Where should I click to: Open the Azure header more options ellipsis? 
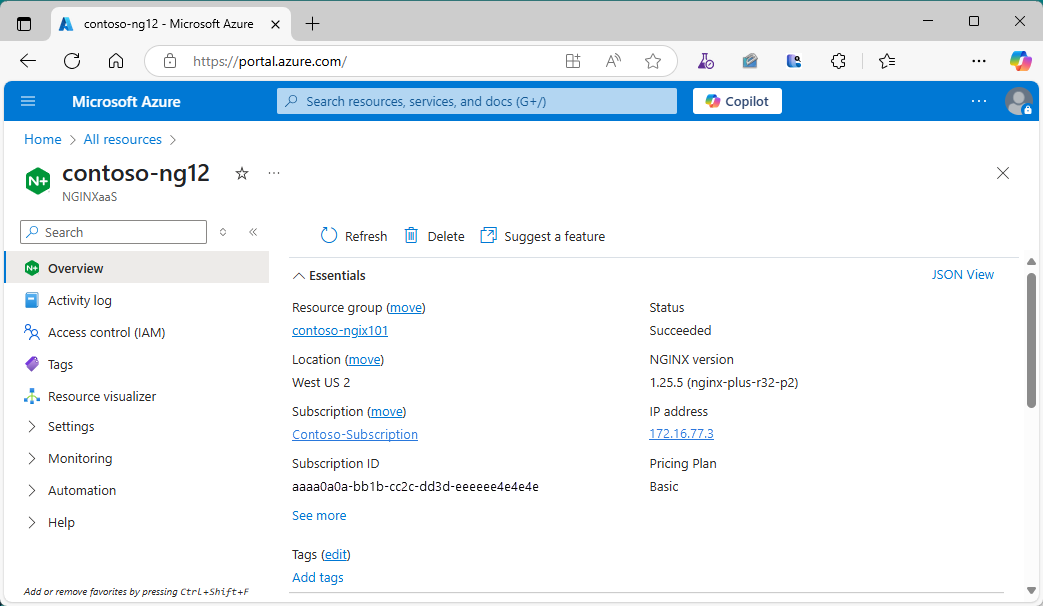(x=978, y=101)
